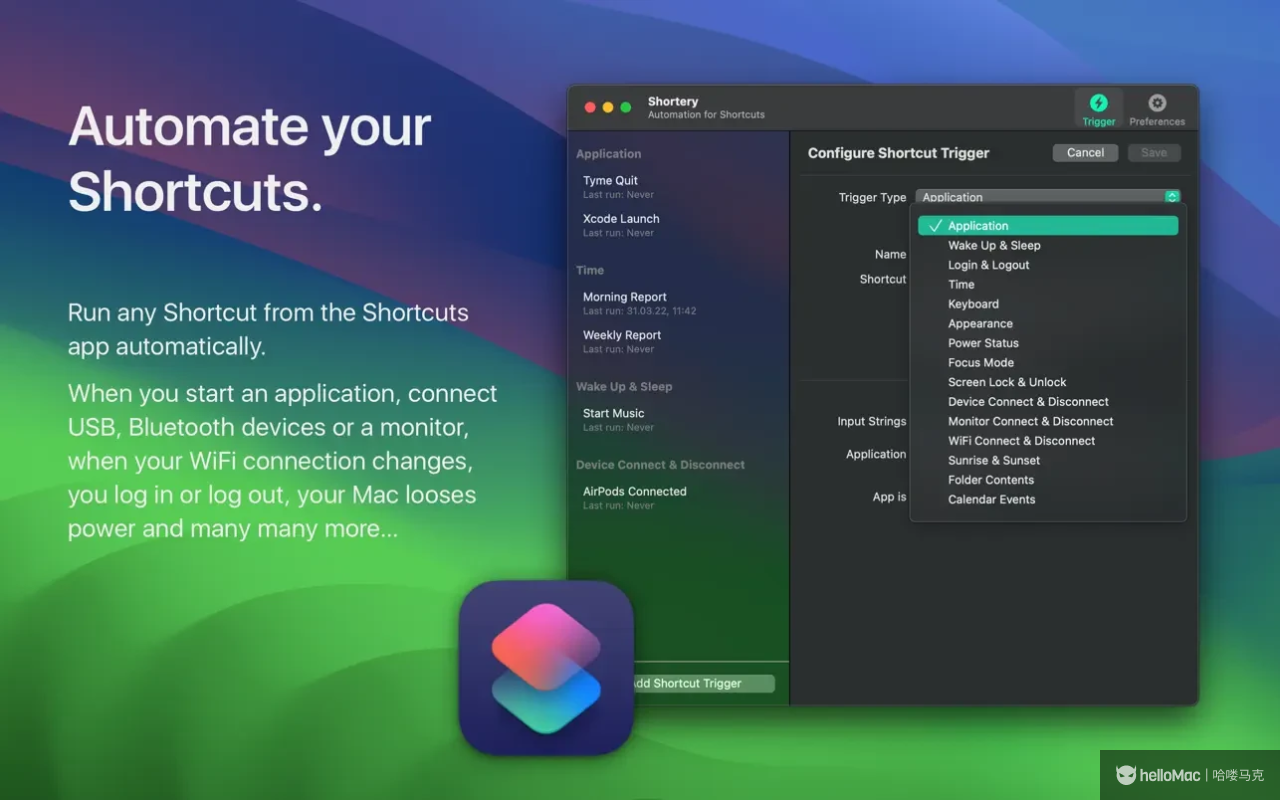The image size is (1280, 800).
Task: Click the Application sidebar section header
Action: click(x=608, y=154)
